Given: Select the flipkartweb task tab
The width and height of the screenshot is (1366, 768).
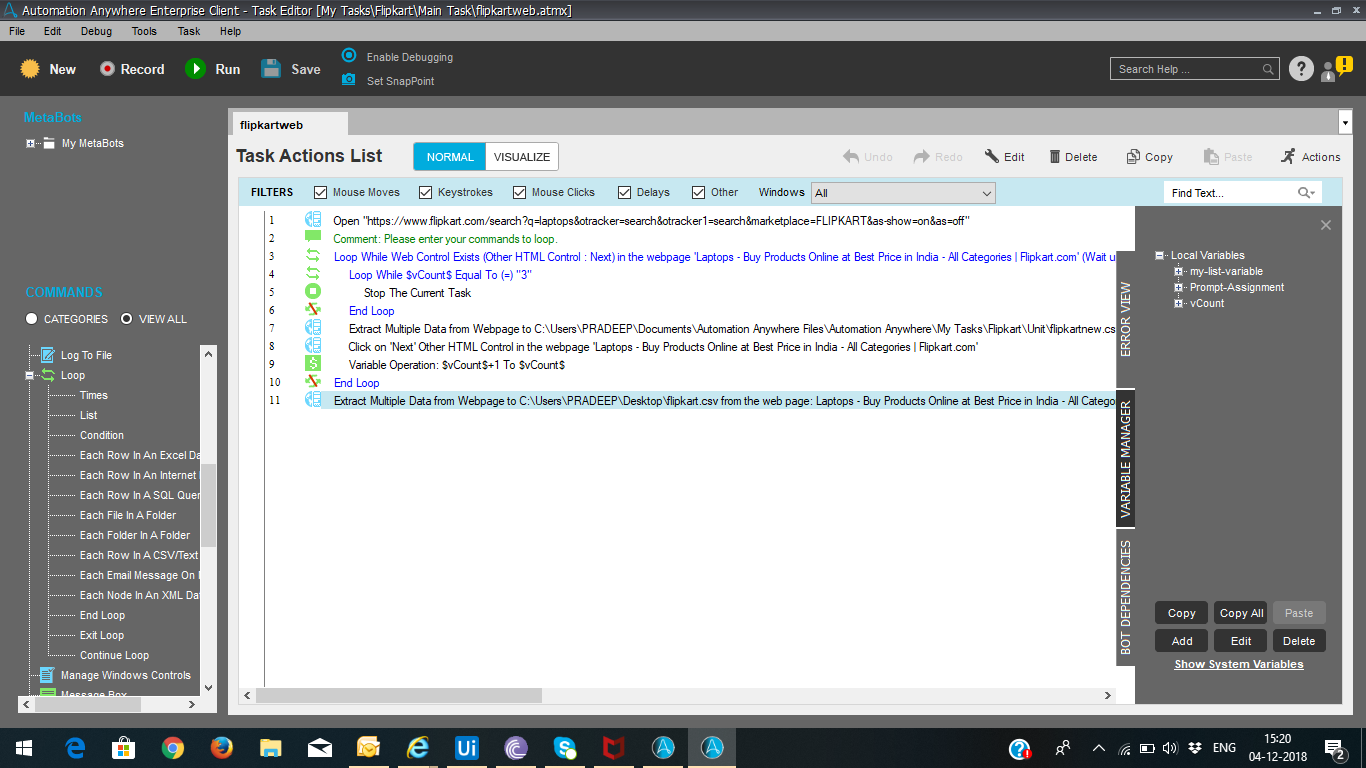Looking at the screenshot, I should click(290, 125).
